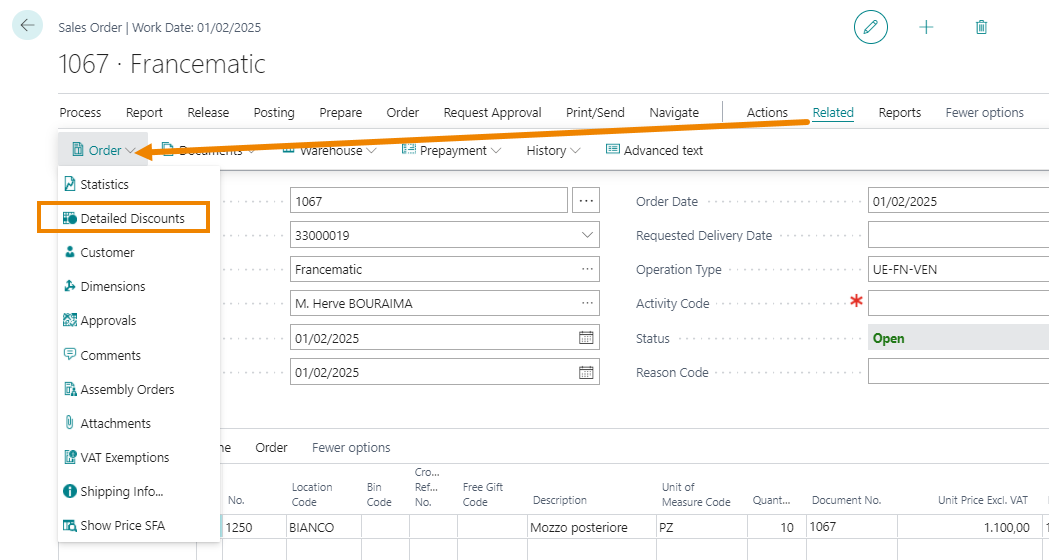Click the pencil edit icon
The width and height of the screenshot is (1049, 560).
[x=870, y=27]
